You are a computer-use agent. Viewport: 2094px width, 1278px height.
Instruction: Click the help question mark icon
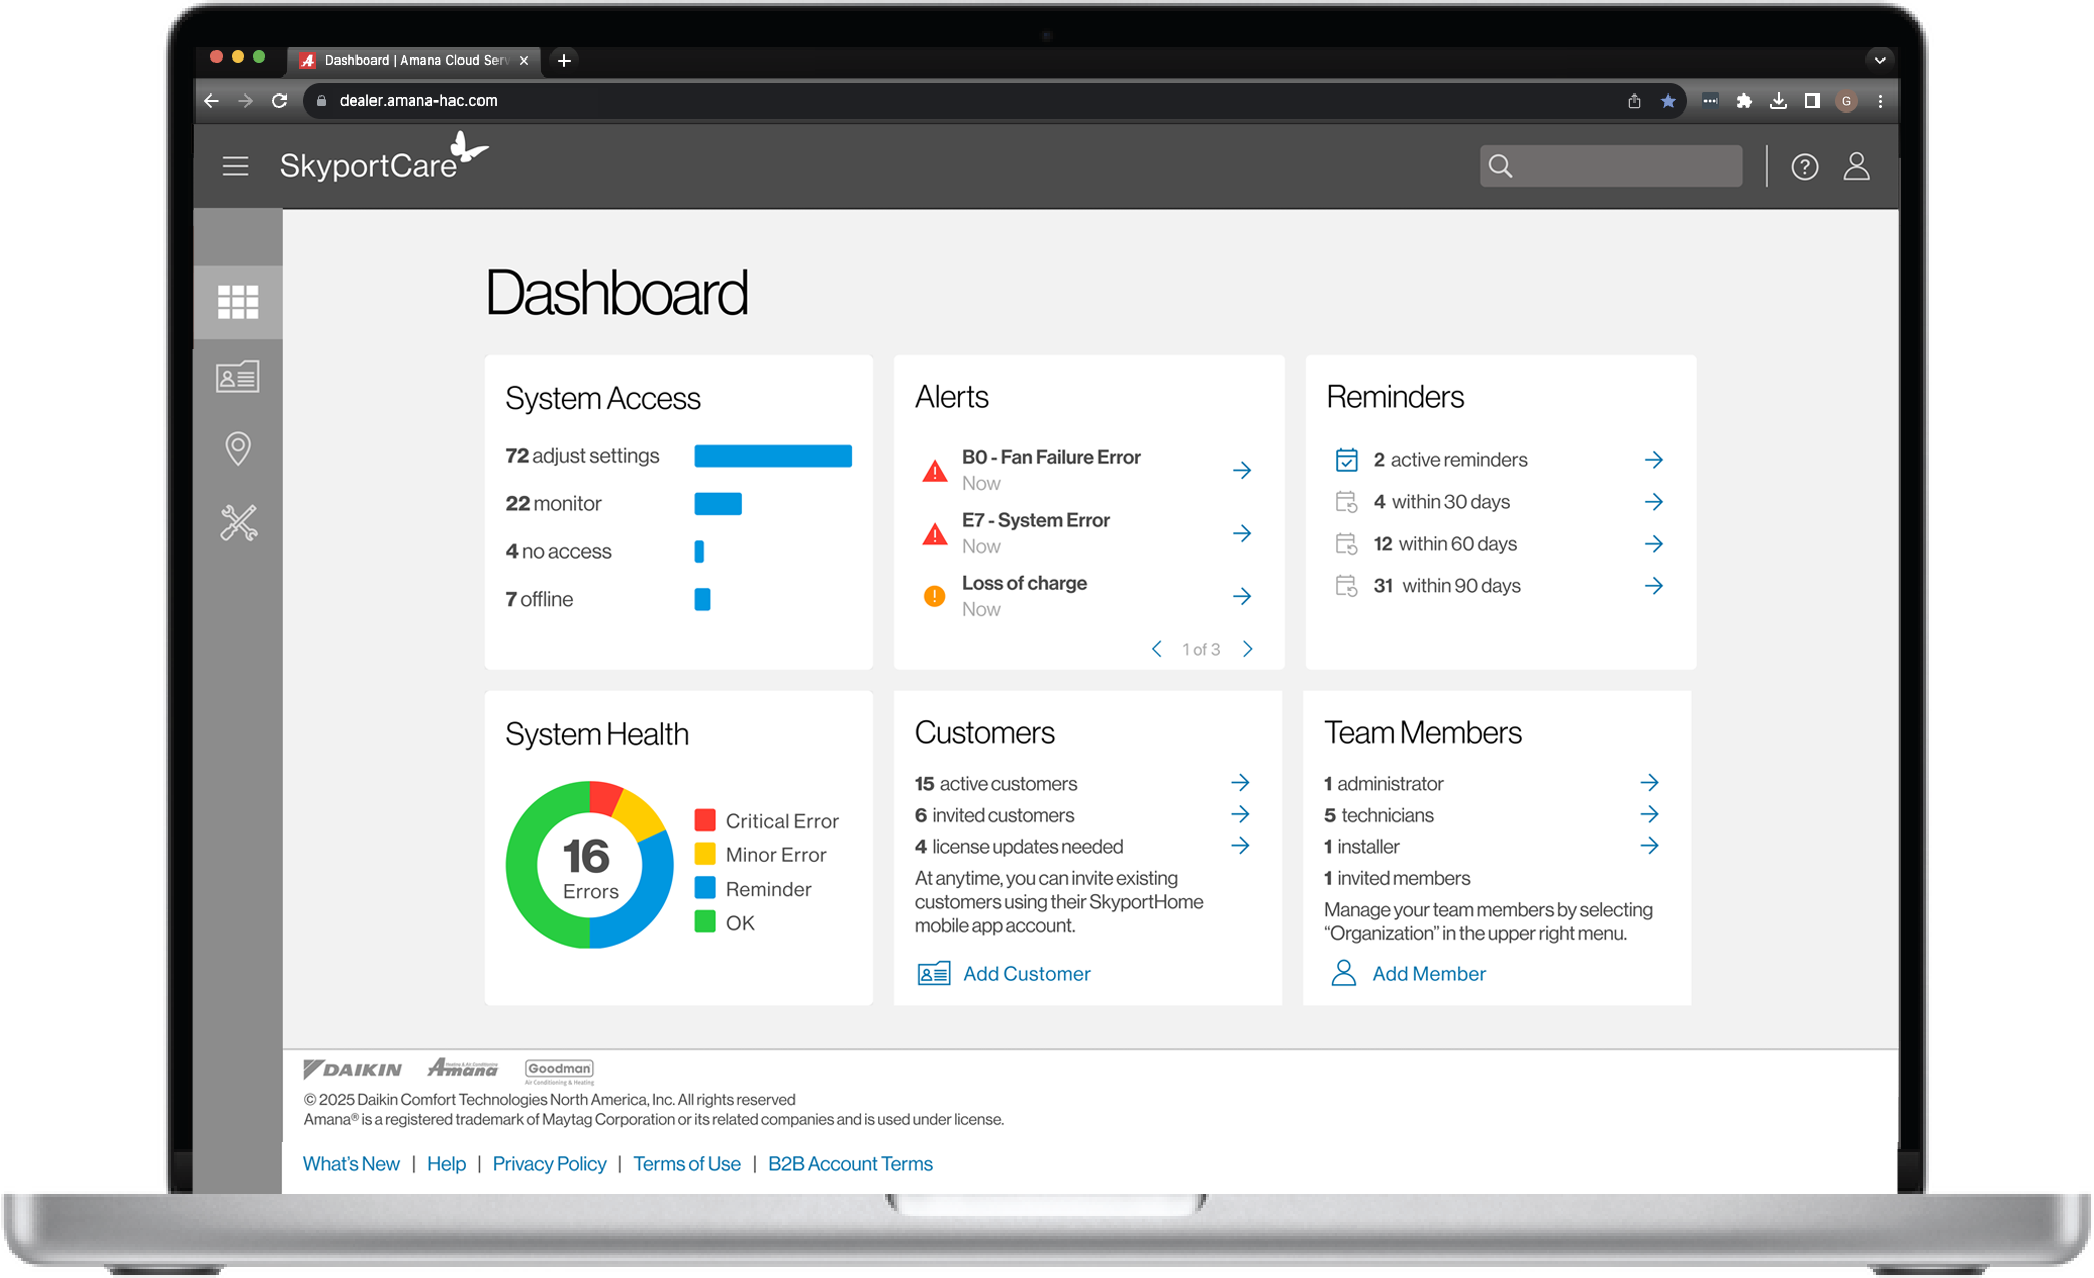pyautogui.click(x=1804, y=167)
